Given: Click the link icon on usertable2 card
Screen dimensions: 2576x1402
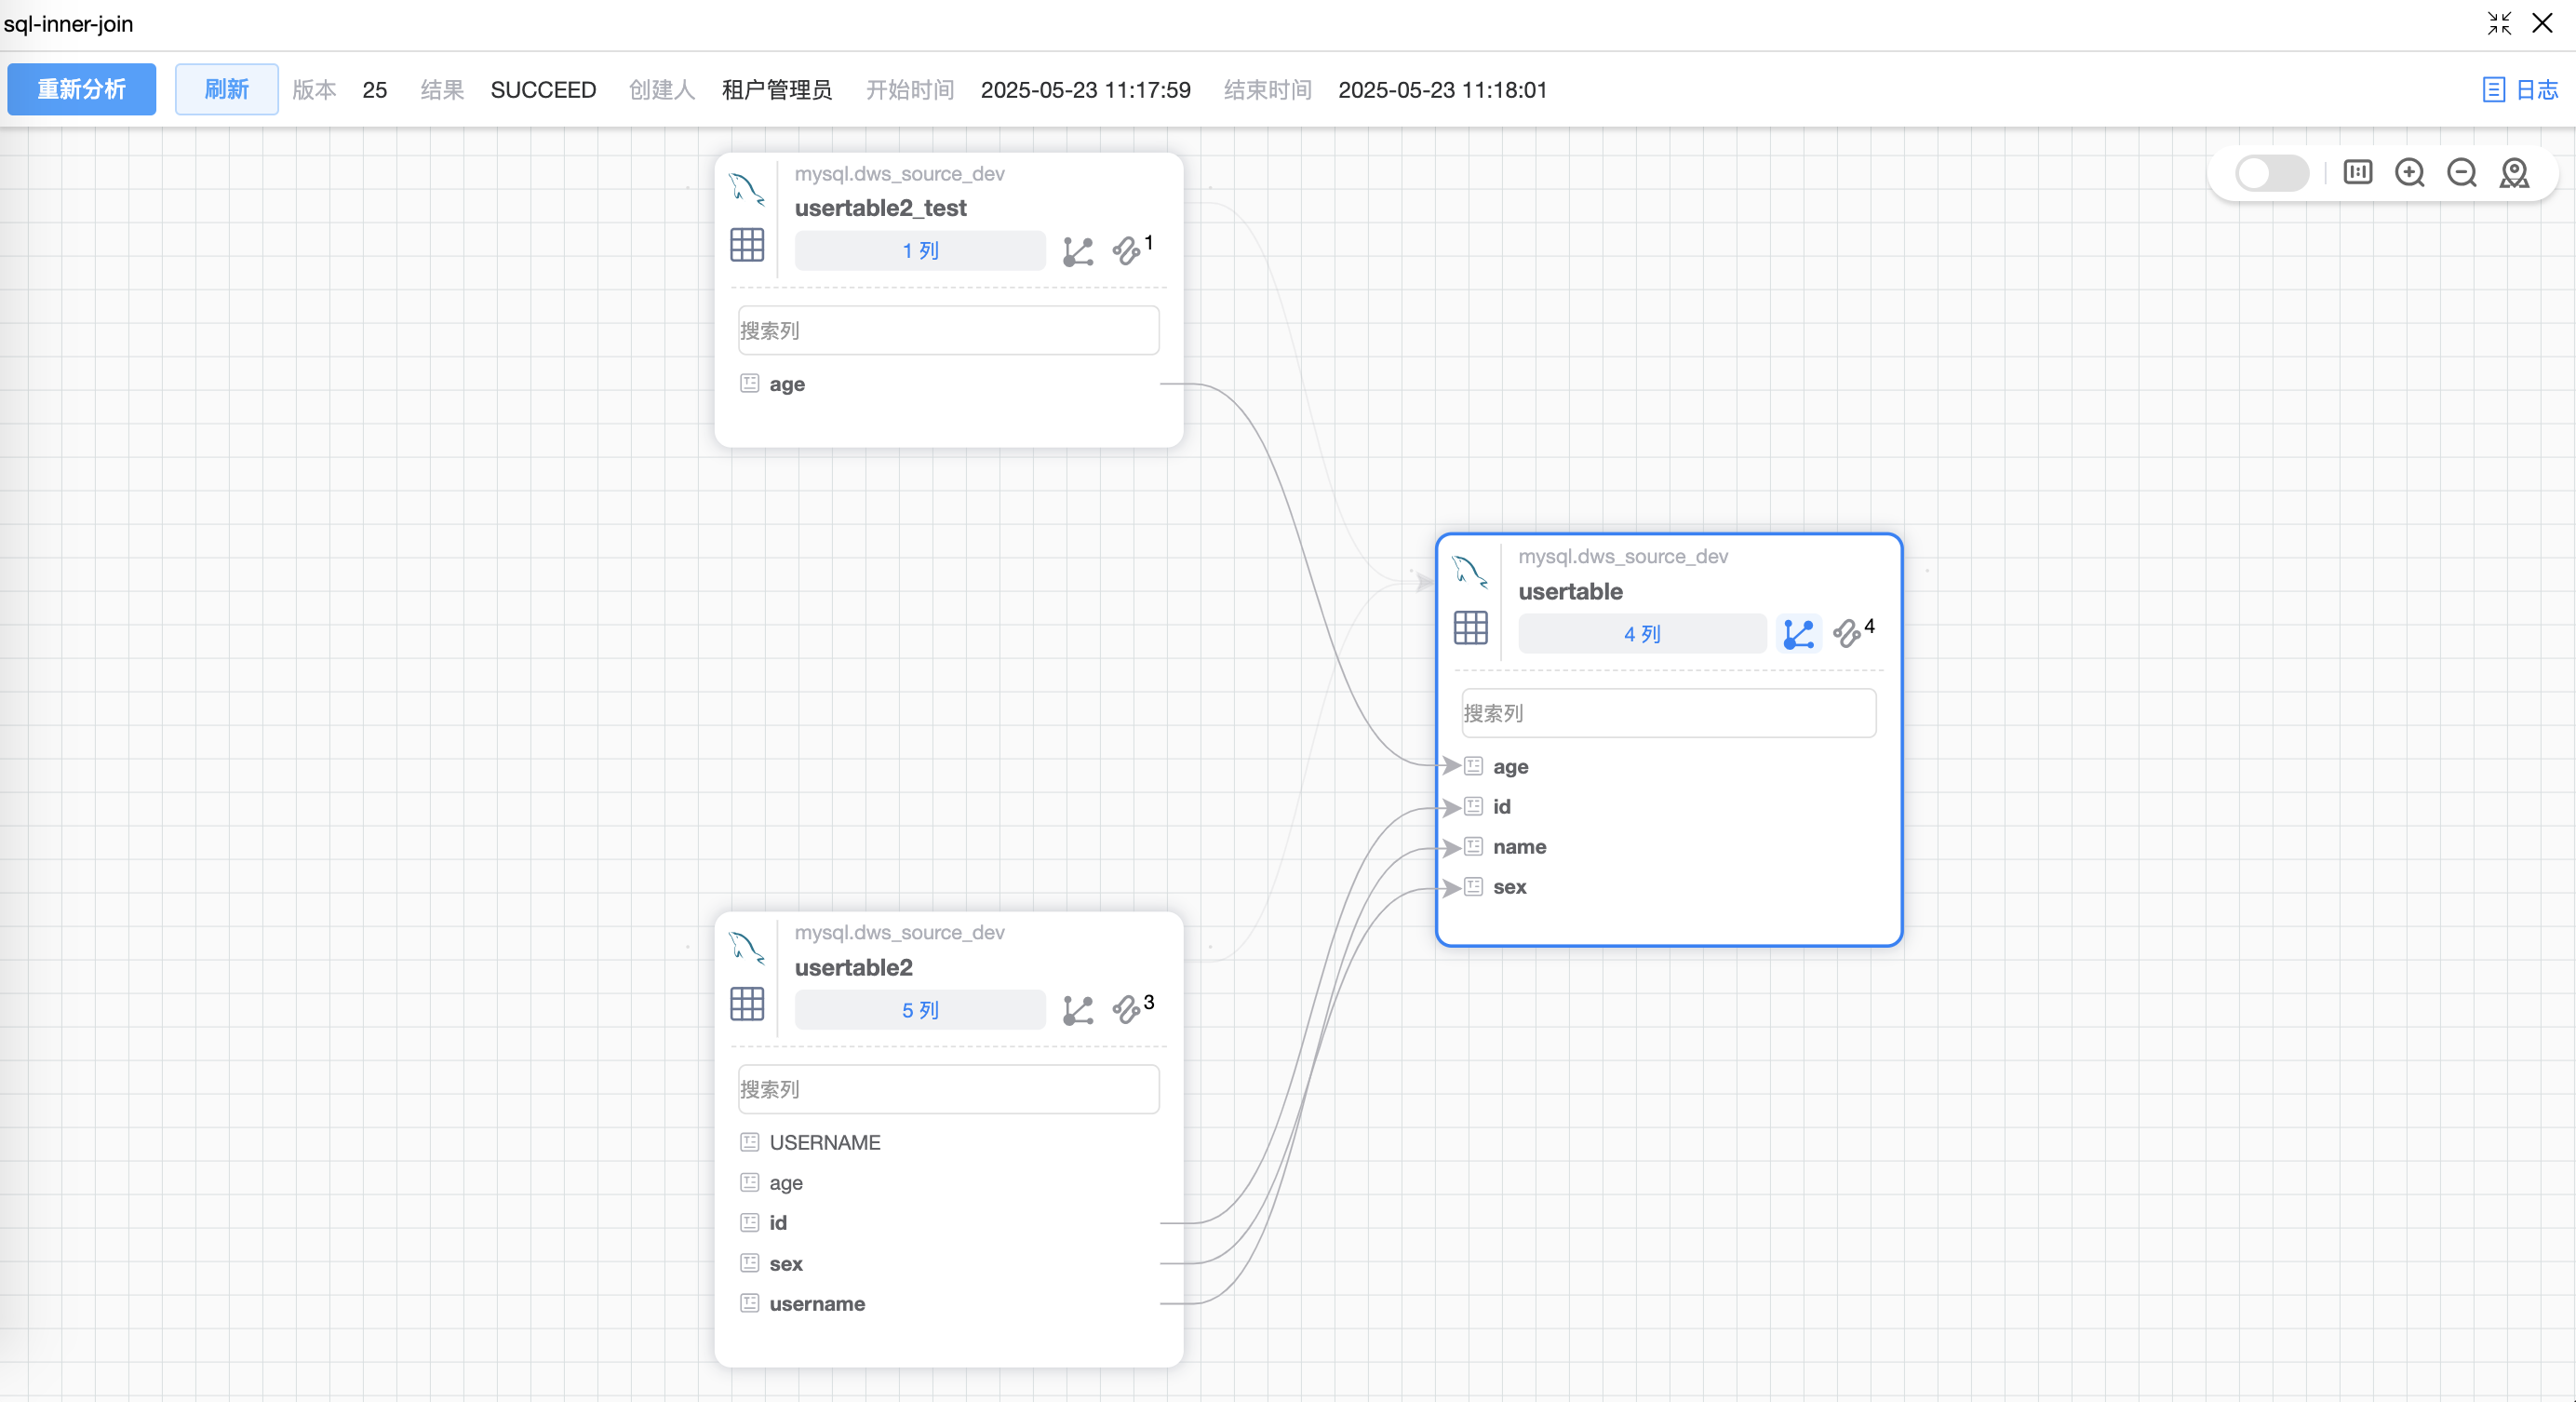Looking at the screenshot, I should click(x=1126, y=1010).
